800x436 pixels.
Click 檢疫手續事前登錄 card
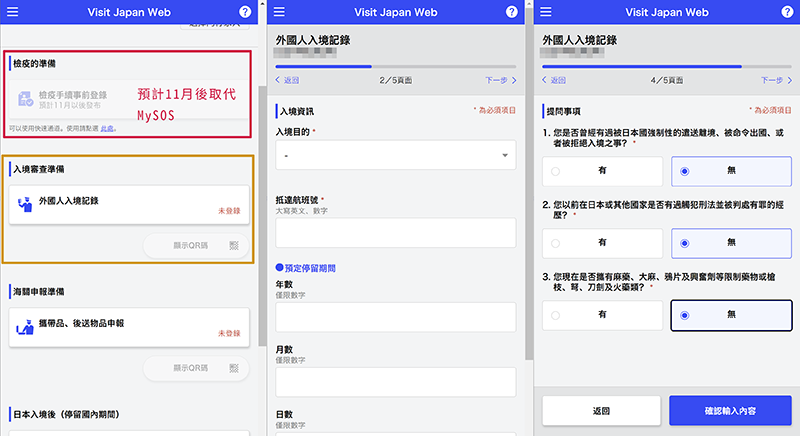coord(129,99)
